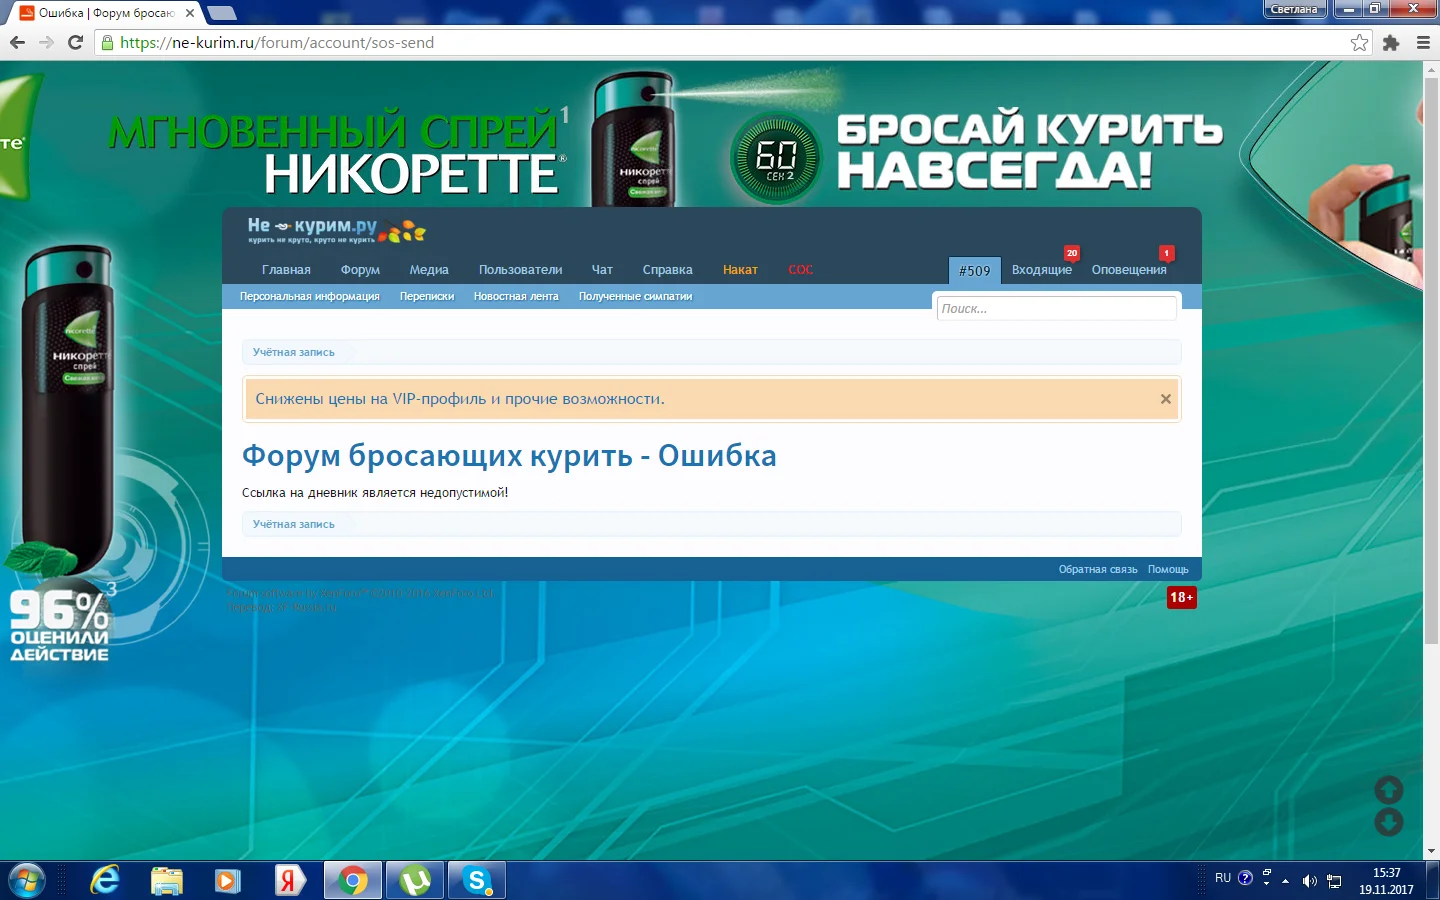Bookmark this page with the star icon

pyautogui.click(x=1359, y=42)
